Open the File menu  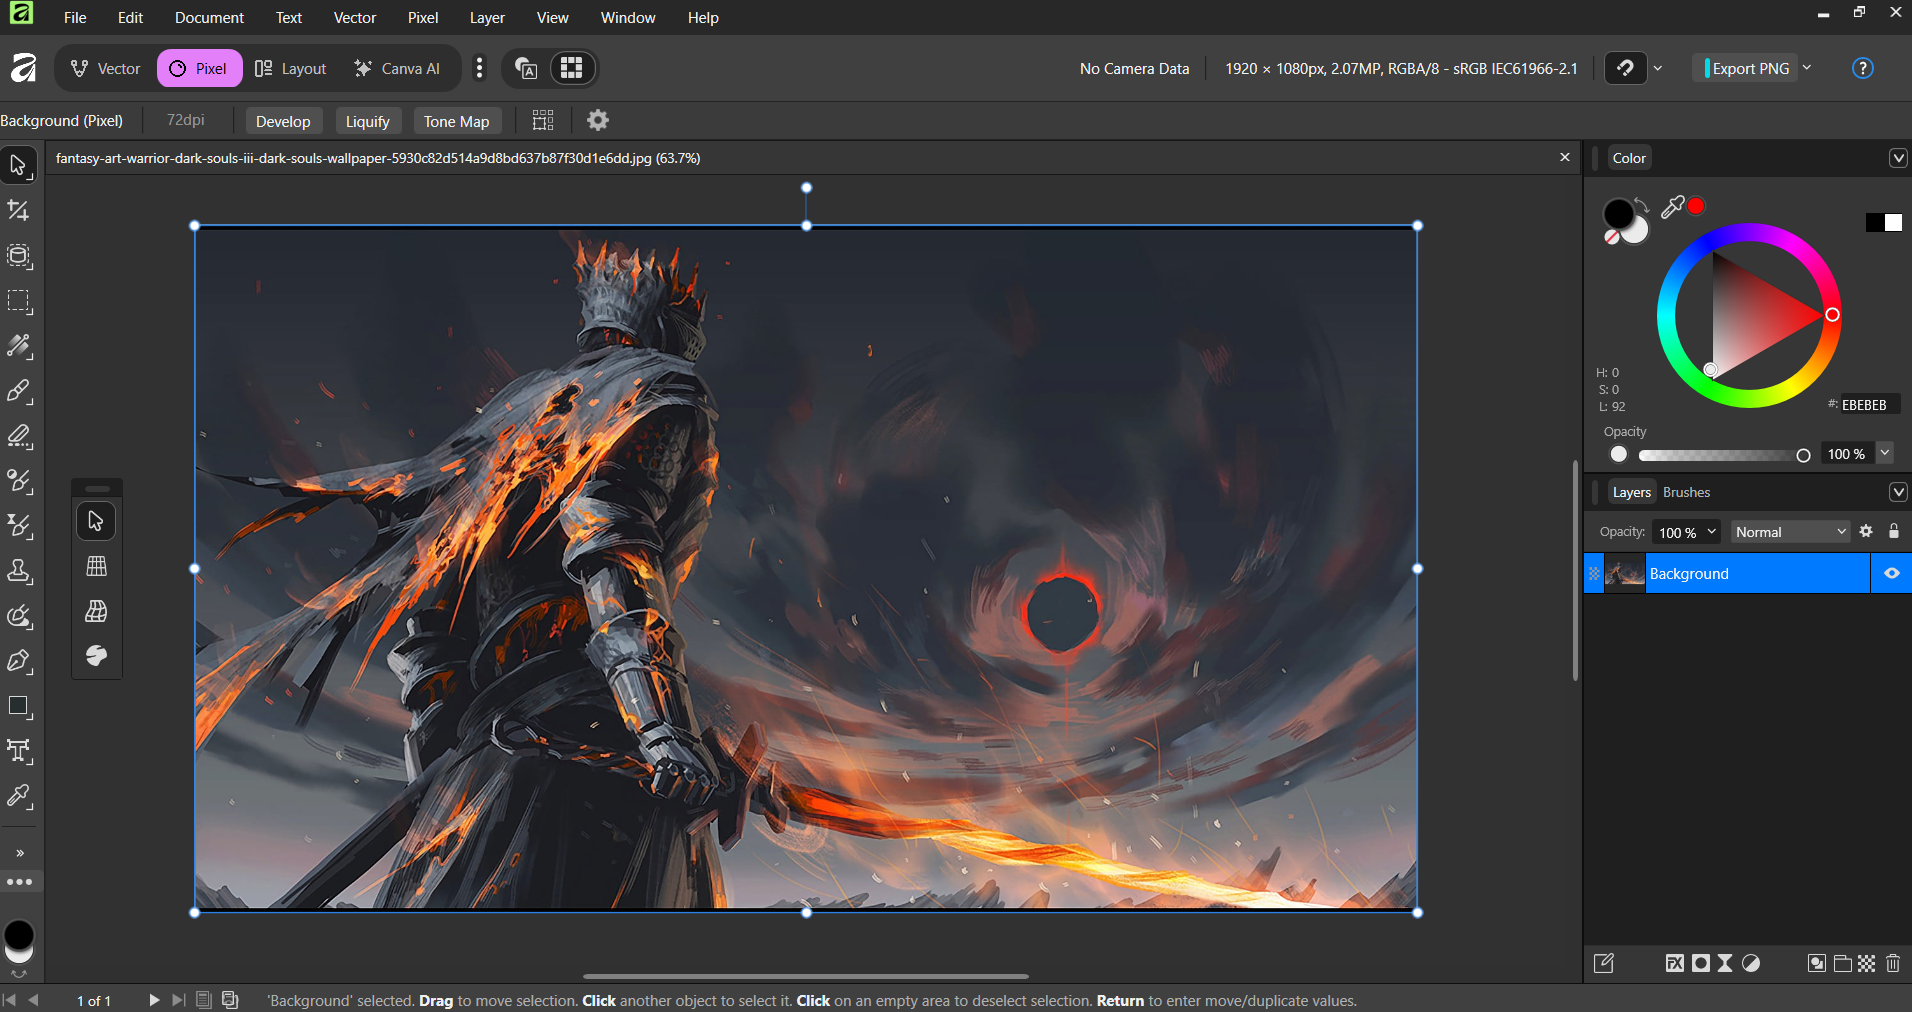pos(75,18)
